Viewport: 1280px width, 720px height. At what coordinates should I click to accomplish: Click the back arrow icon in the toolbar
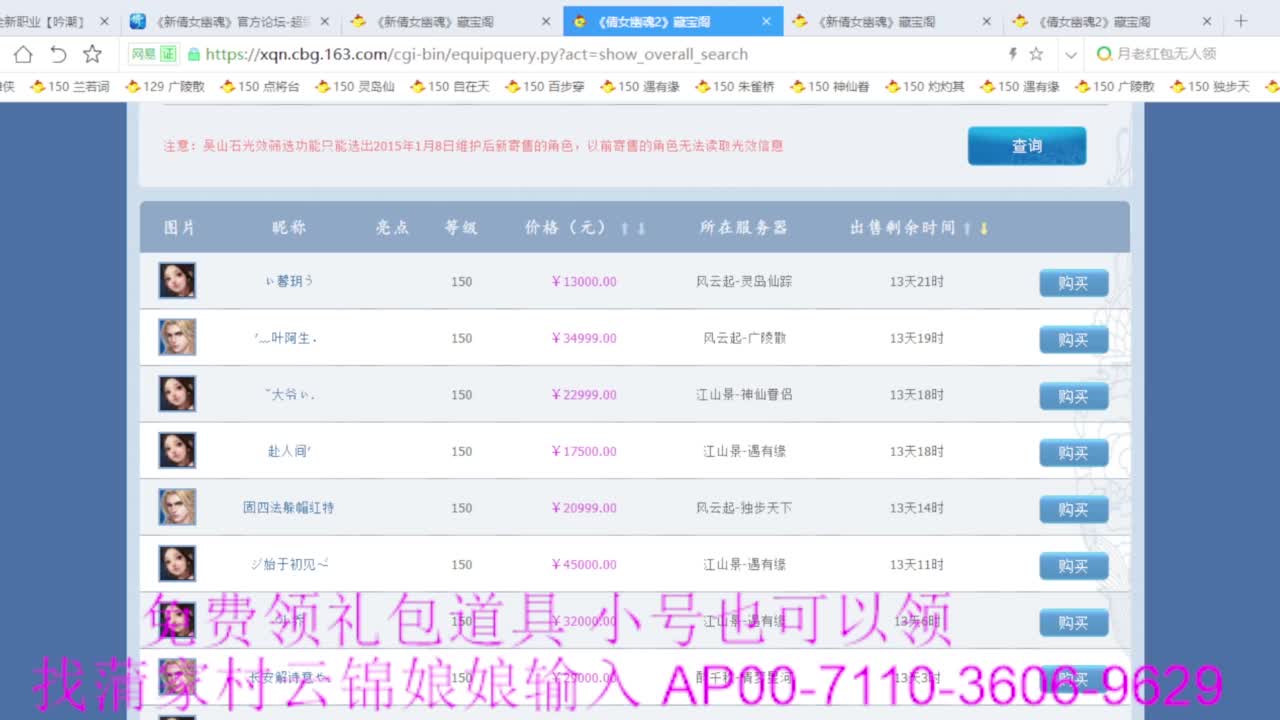click(58, 55)
